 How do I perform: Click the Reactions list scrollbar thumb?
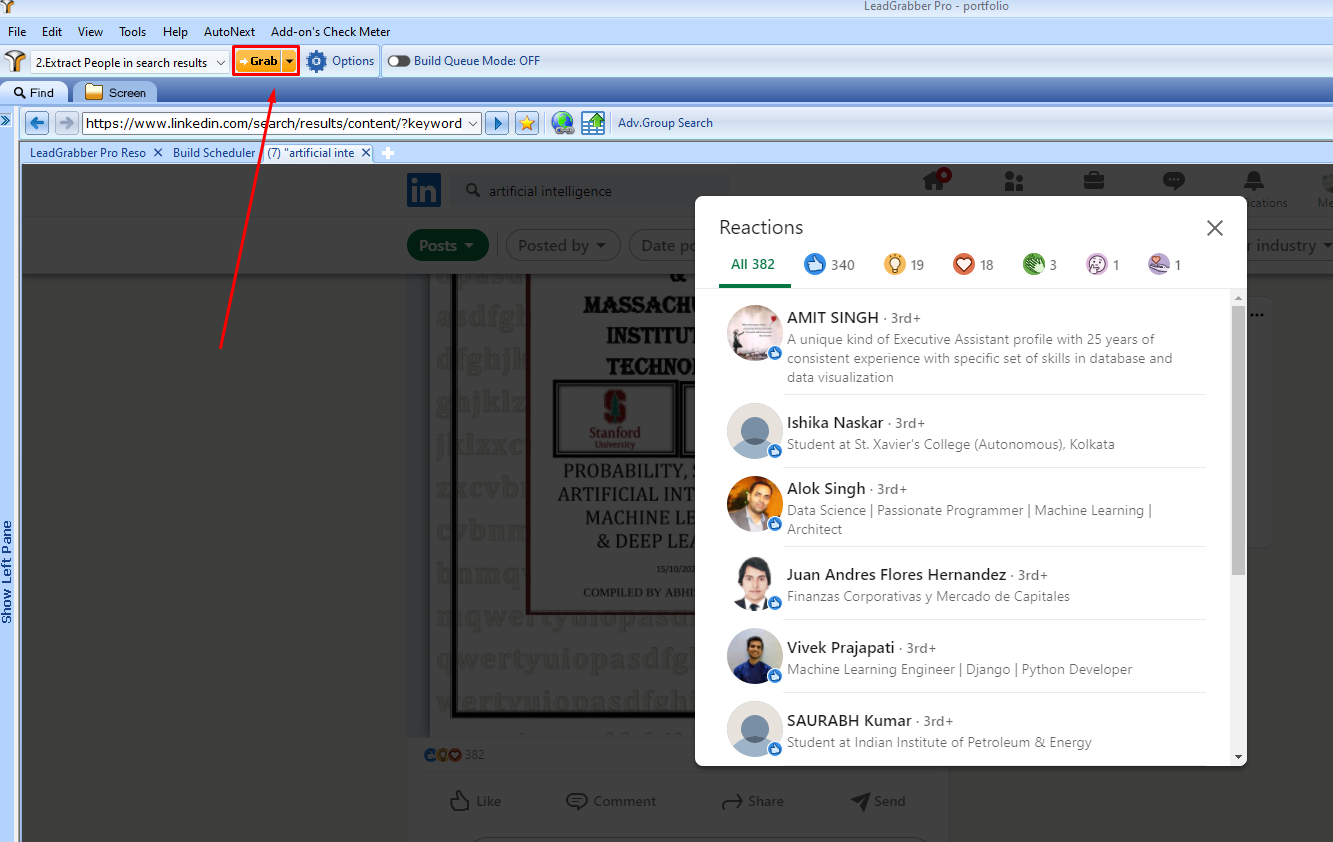tap(1238, 440)
